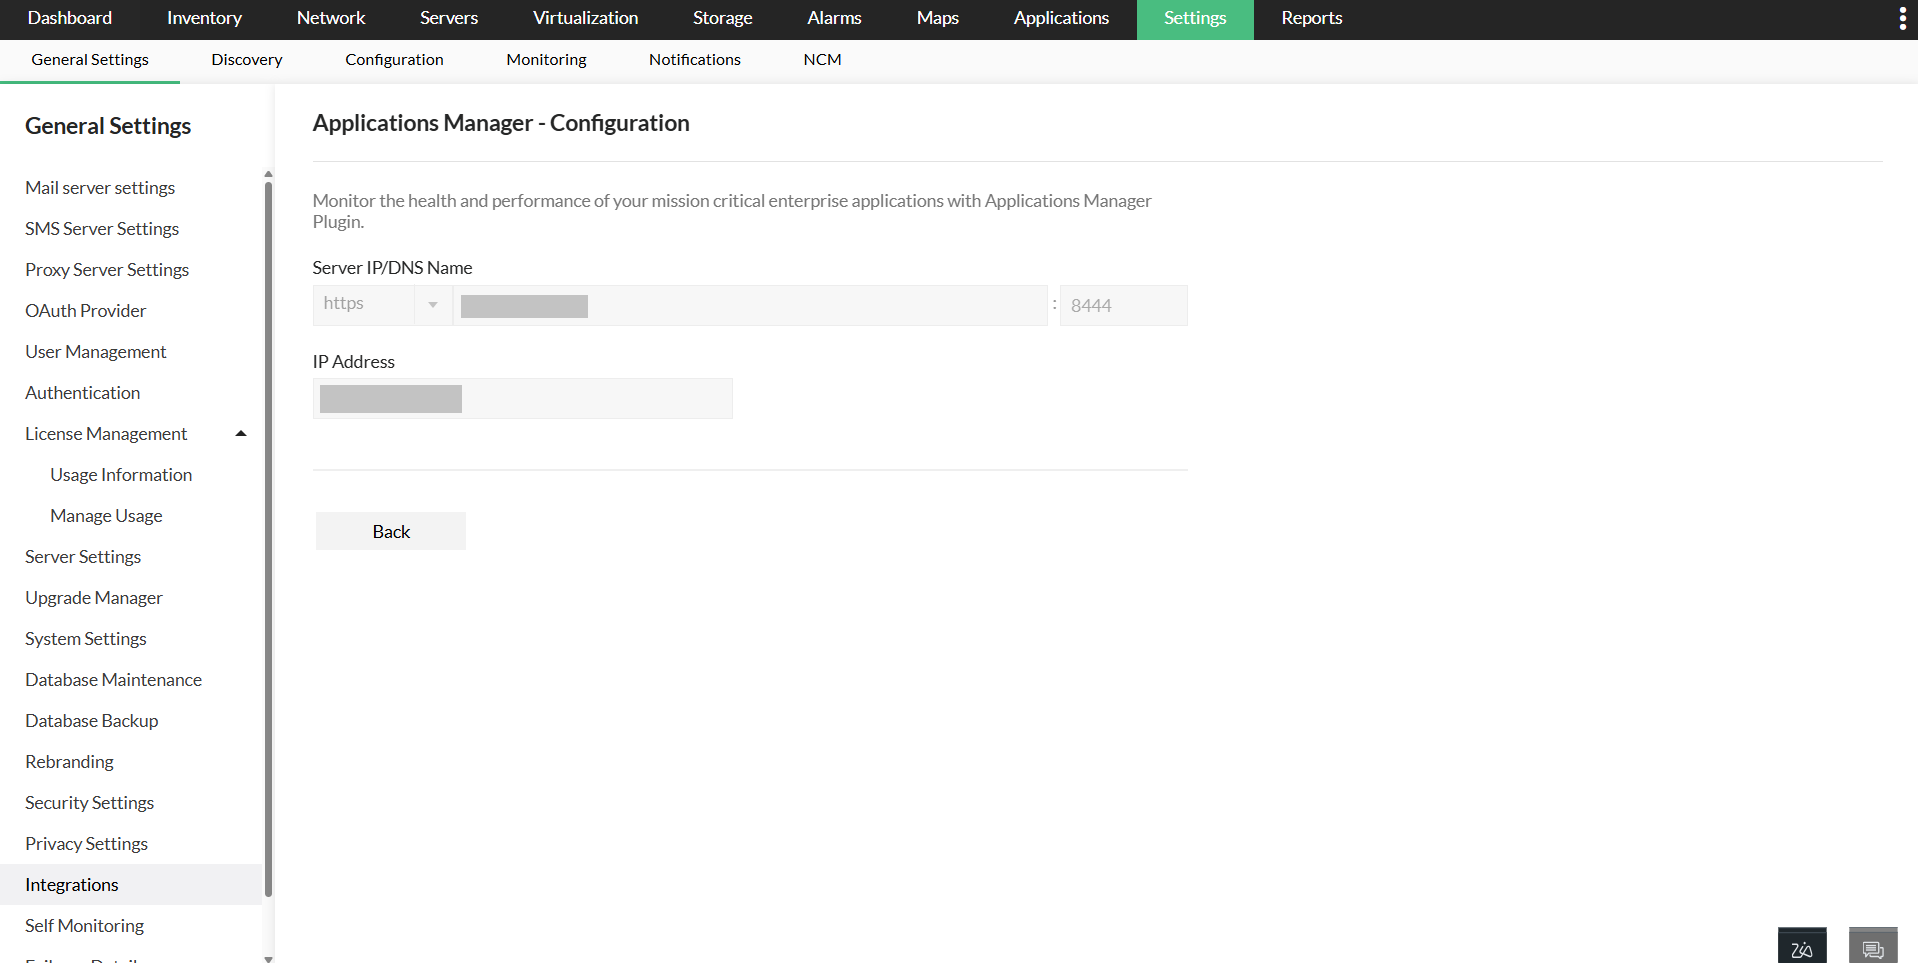Open the Discovery sub-tab
Viewport: 1918px width, 963px height.
246,60
